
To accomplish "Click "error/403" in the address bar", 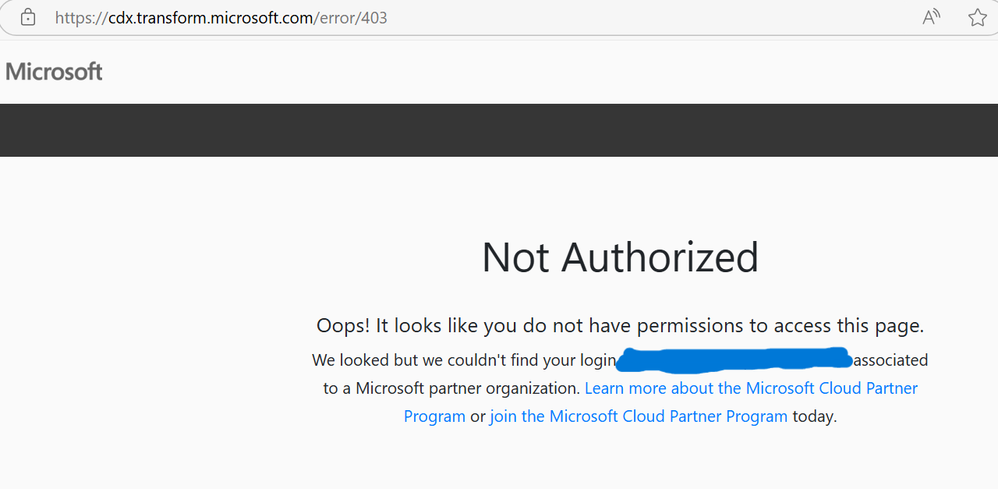I will point(352,18).
